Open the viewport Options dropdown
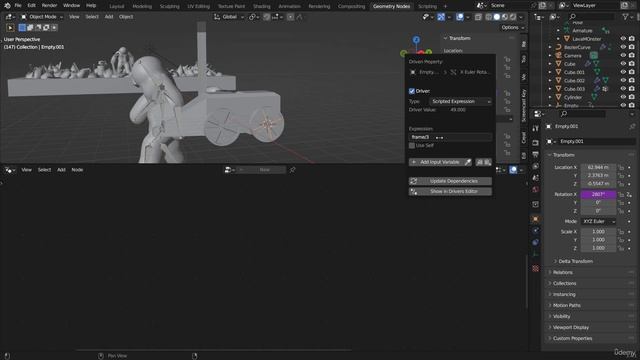This screenshot has height=360, width=640. pyautogui.click(x=513, y=27)
